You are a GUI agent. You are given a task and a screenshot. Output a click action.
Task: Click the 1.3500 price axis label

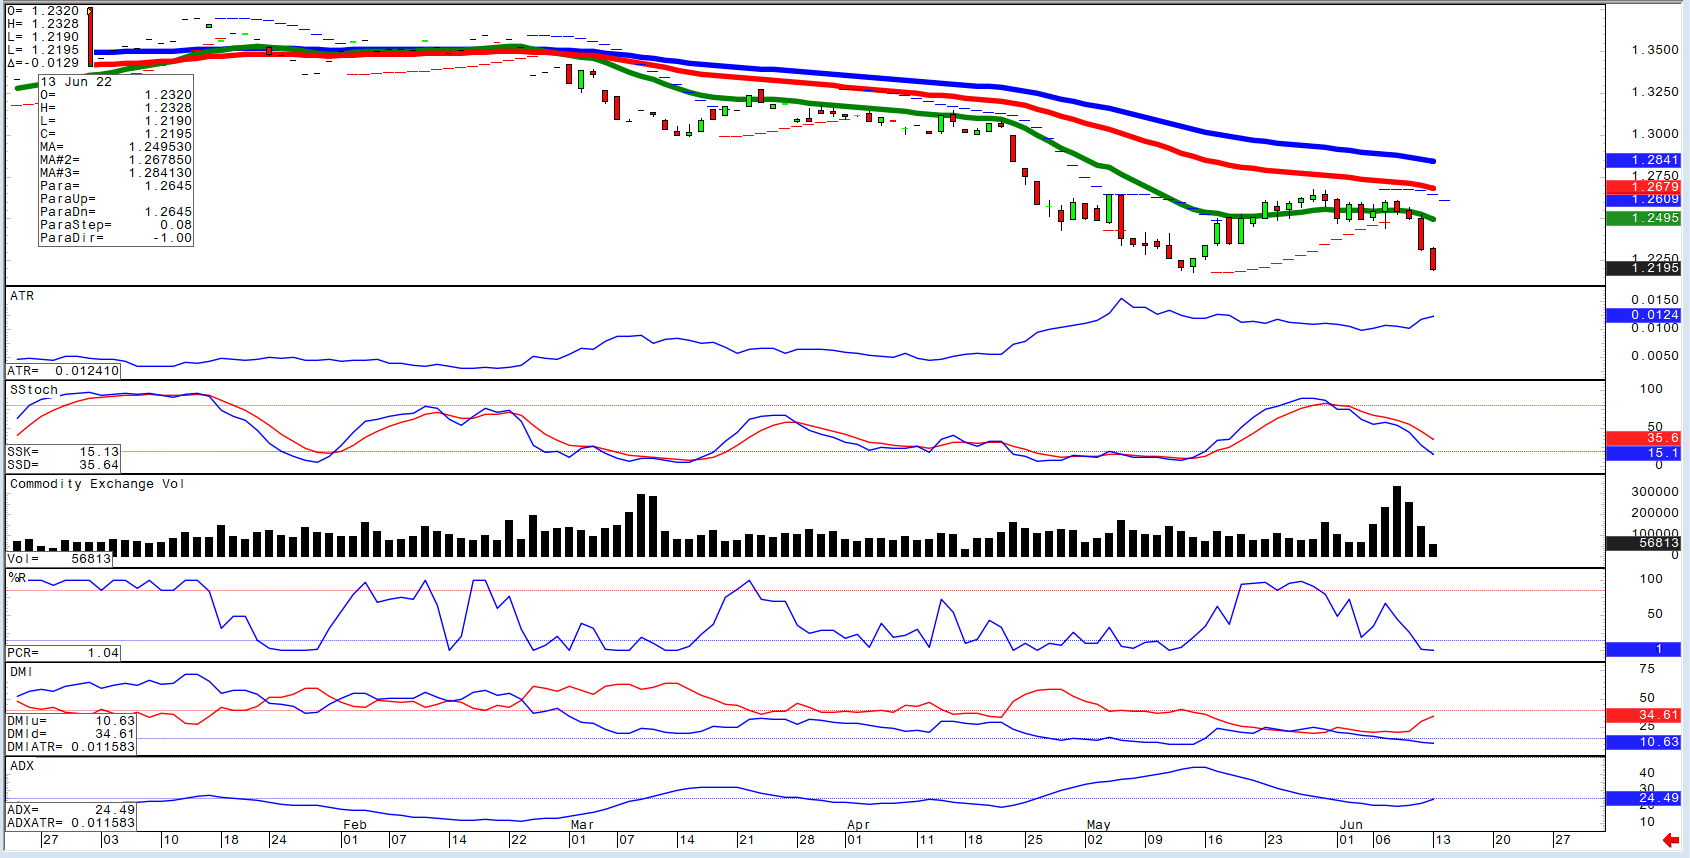(x=1655, y=50)
